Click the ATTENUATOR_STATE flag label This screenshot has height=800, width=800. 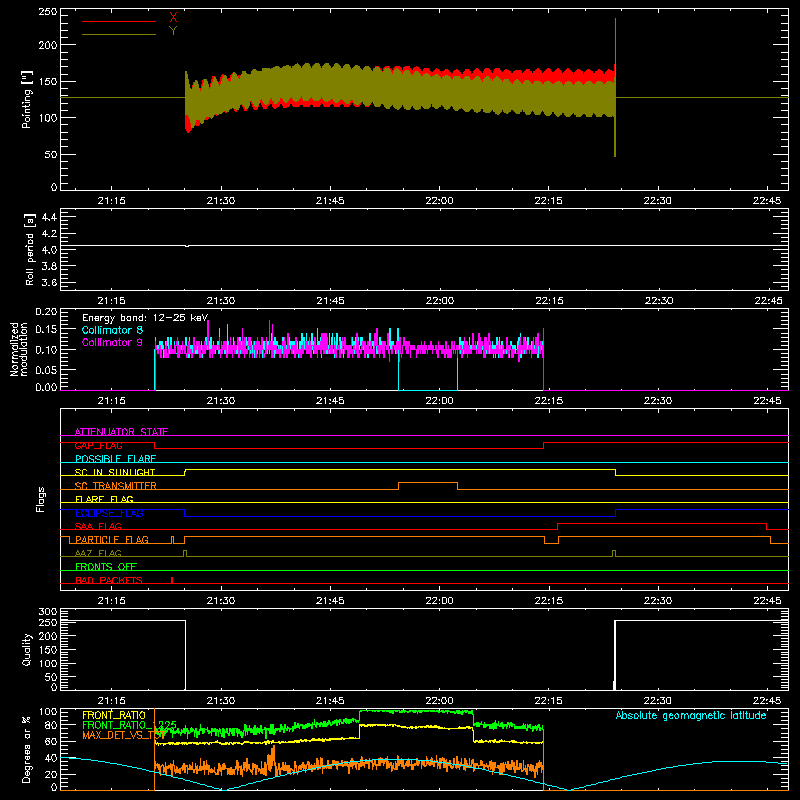121,432
